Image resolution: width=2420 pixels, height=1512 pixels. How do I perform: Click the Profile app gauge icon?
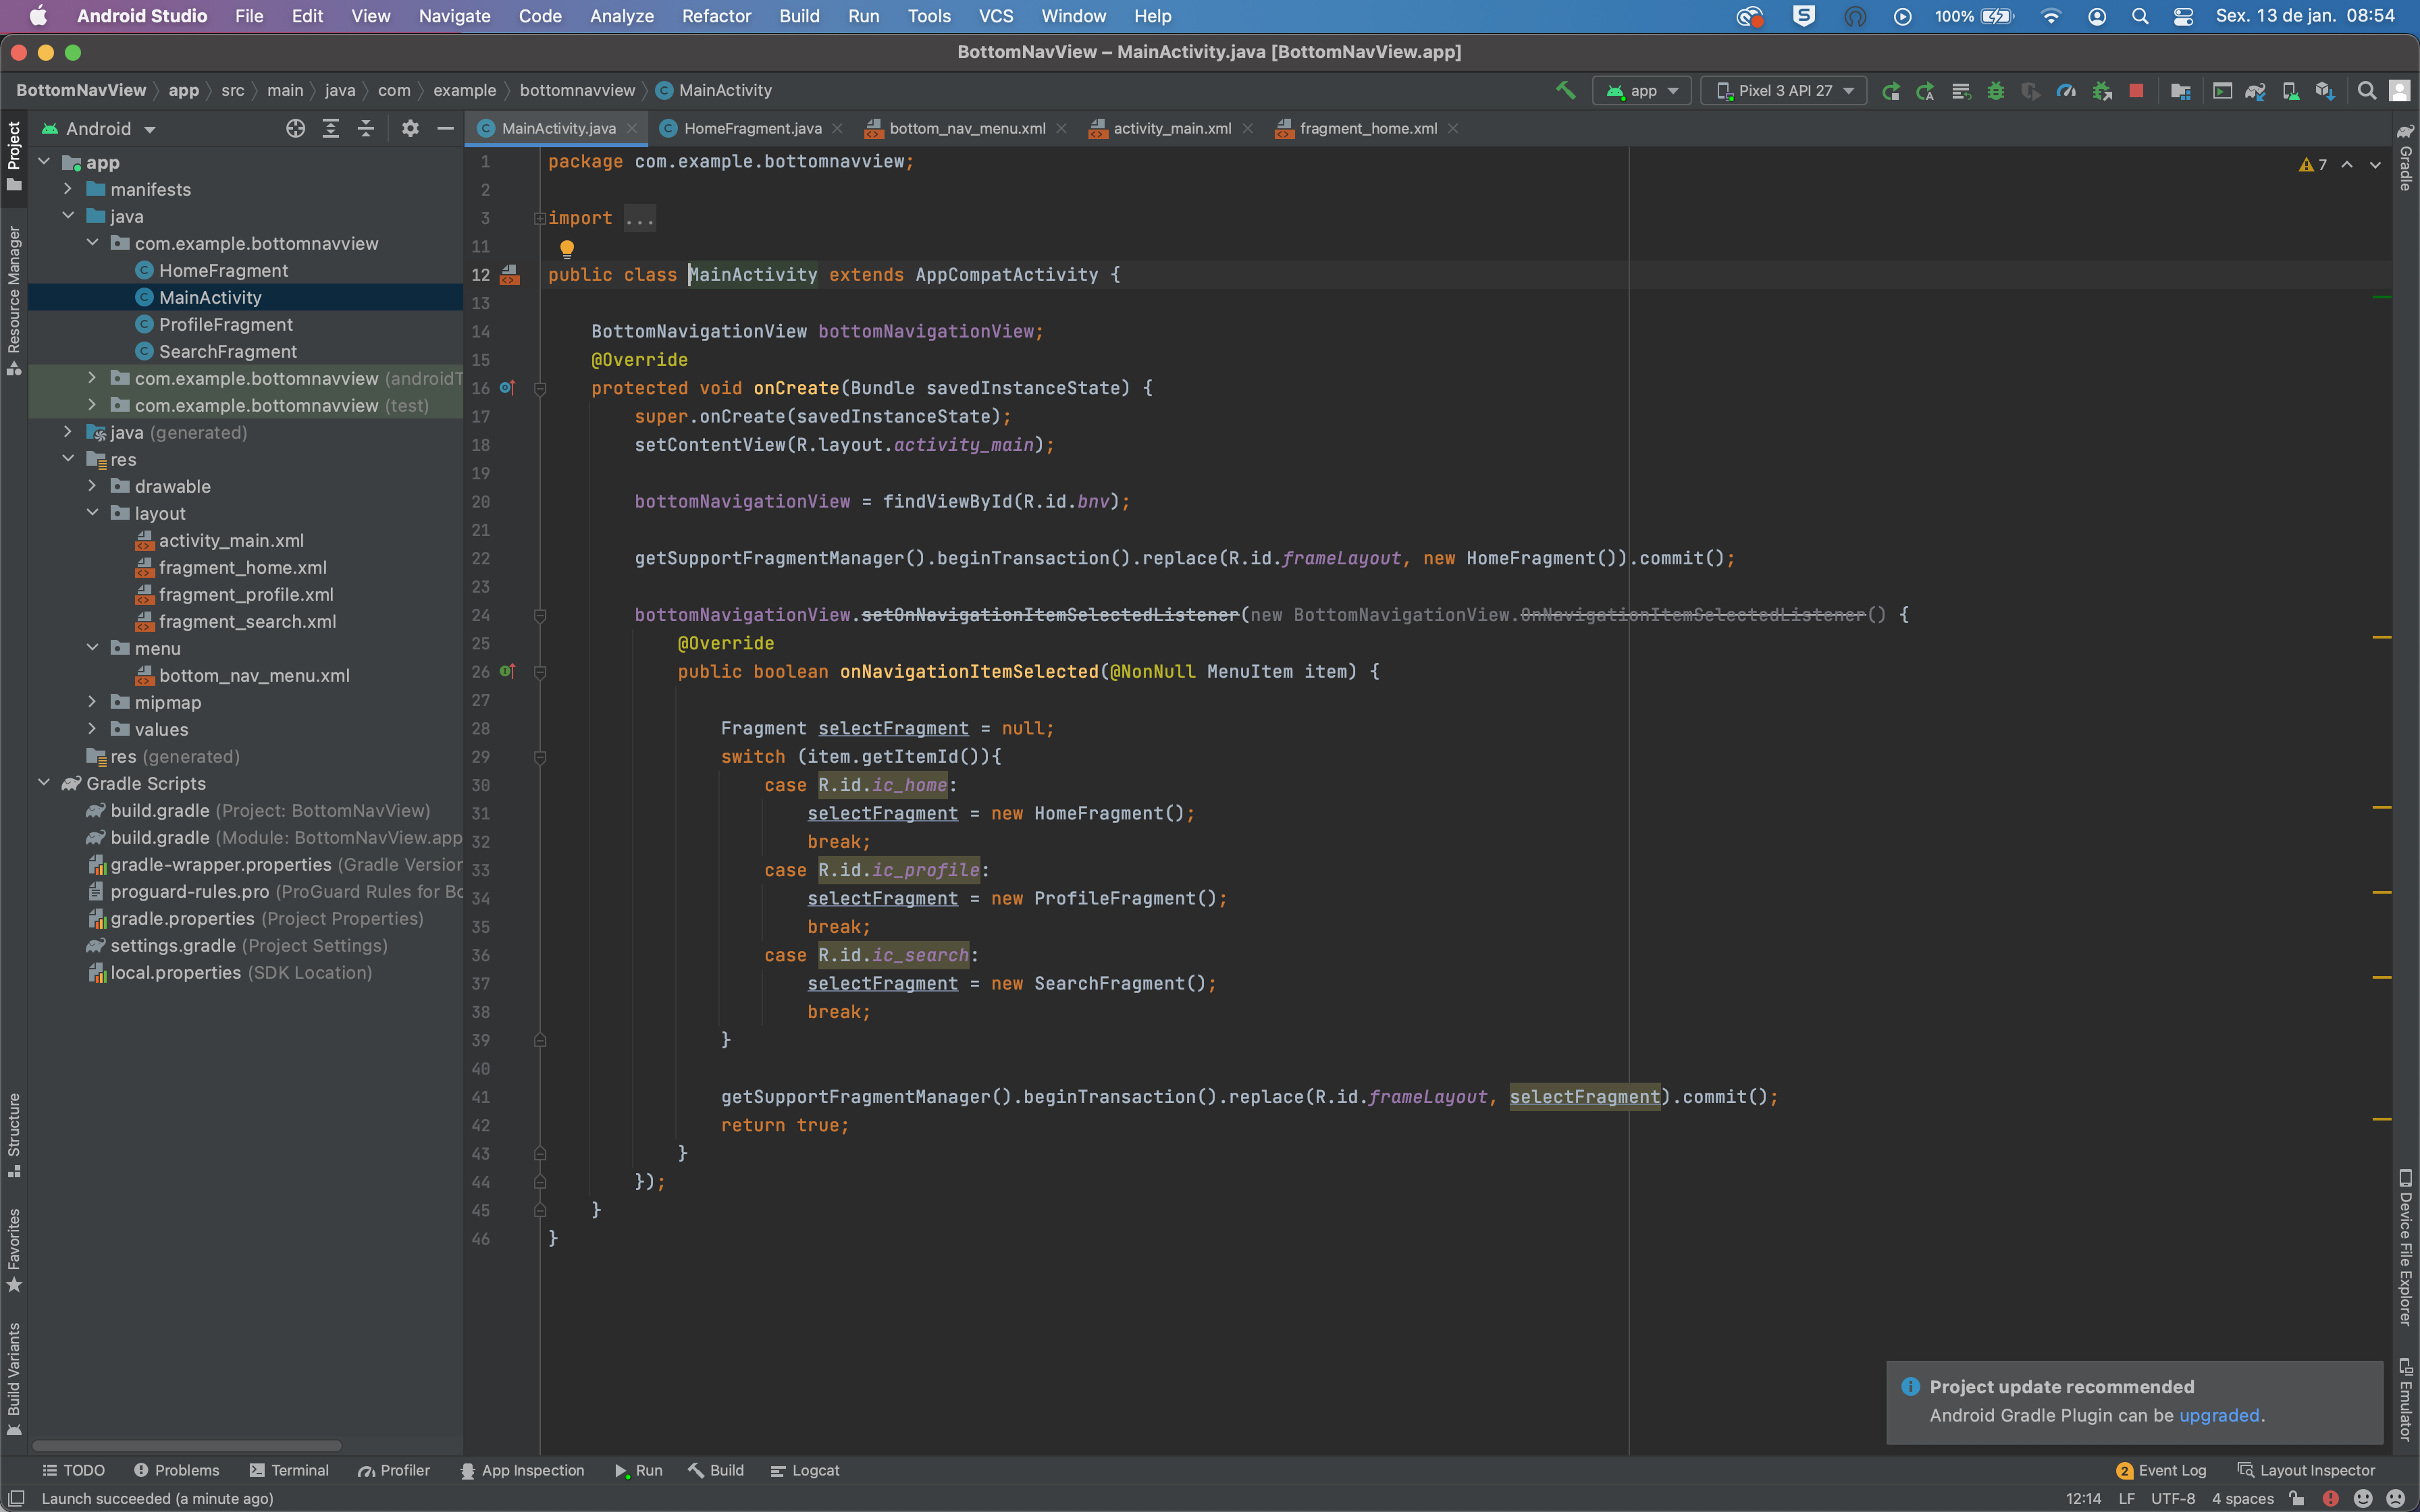pyautogui.click(x=2066, y=91)
